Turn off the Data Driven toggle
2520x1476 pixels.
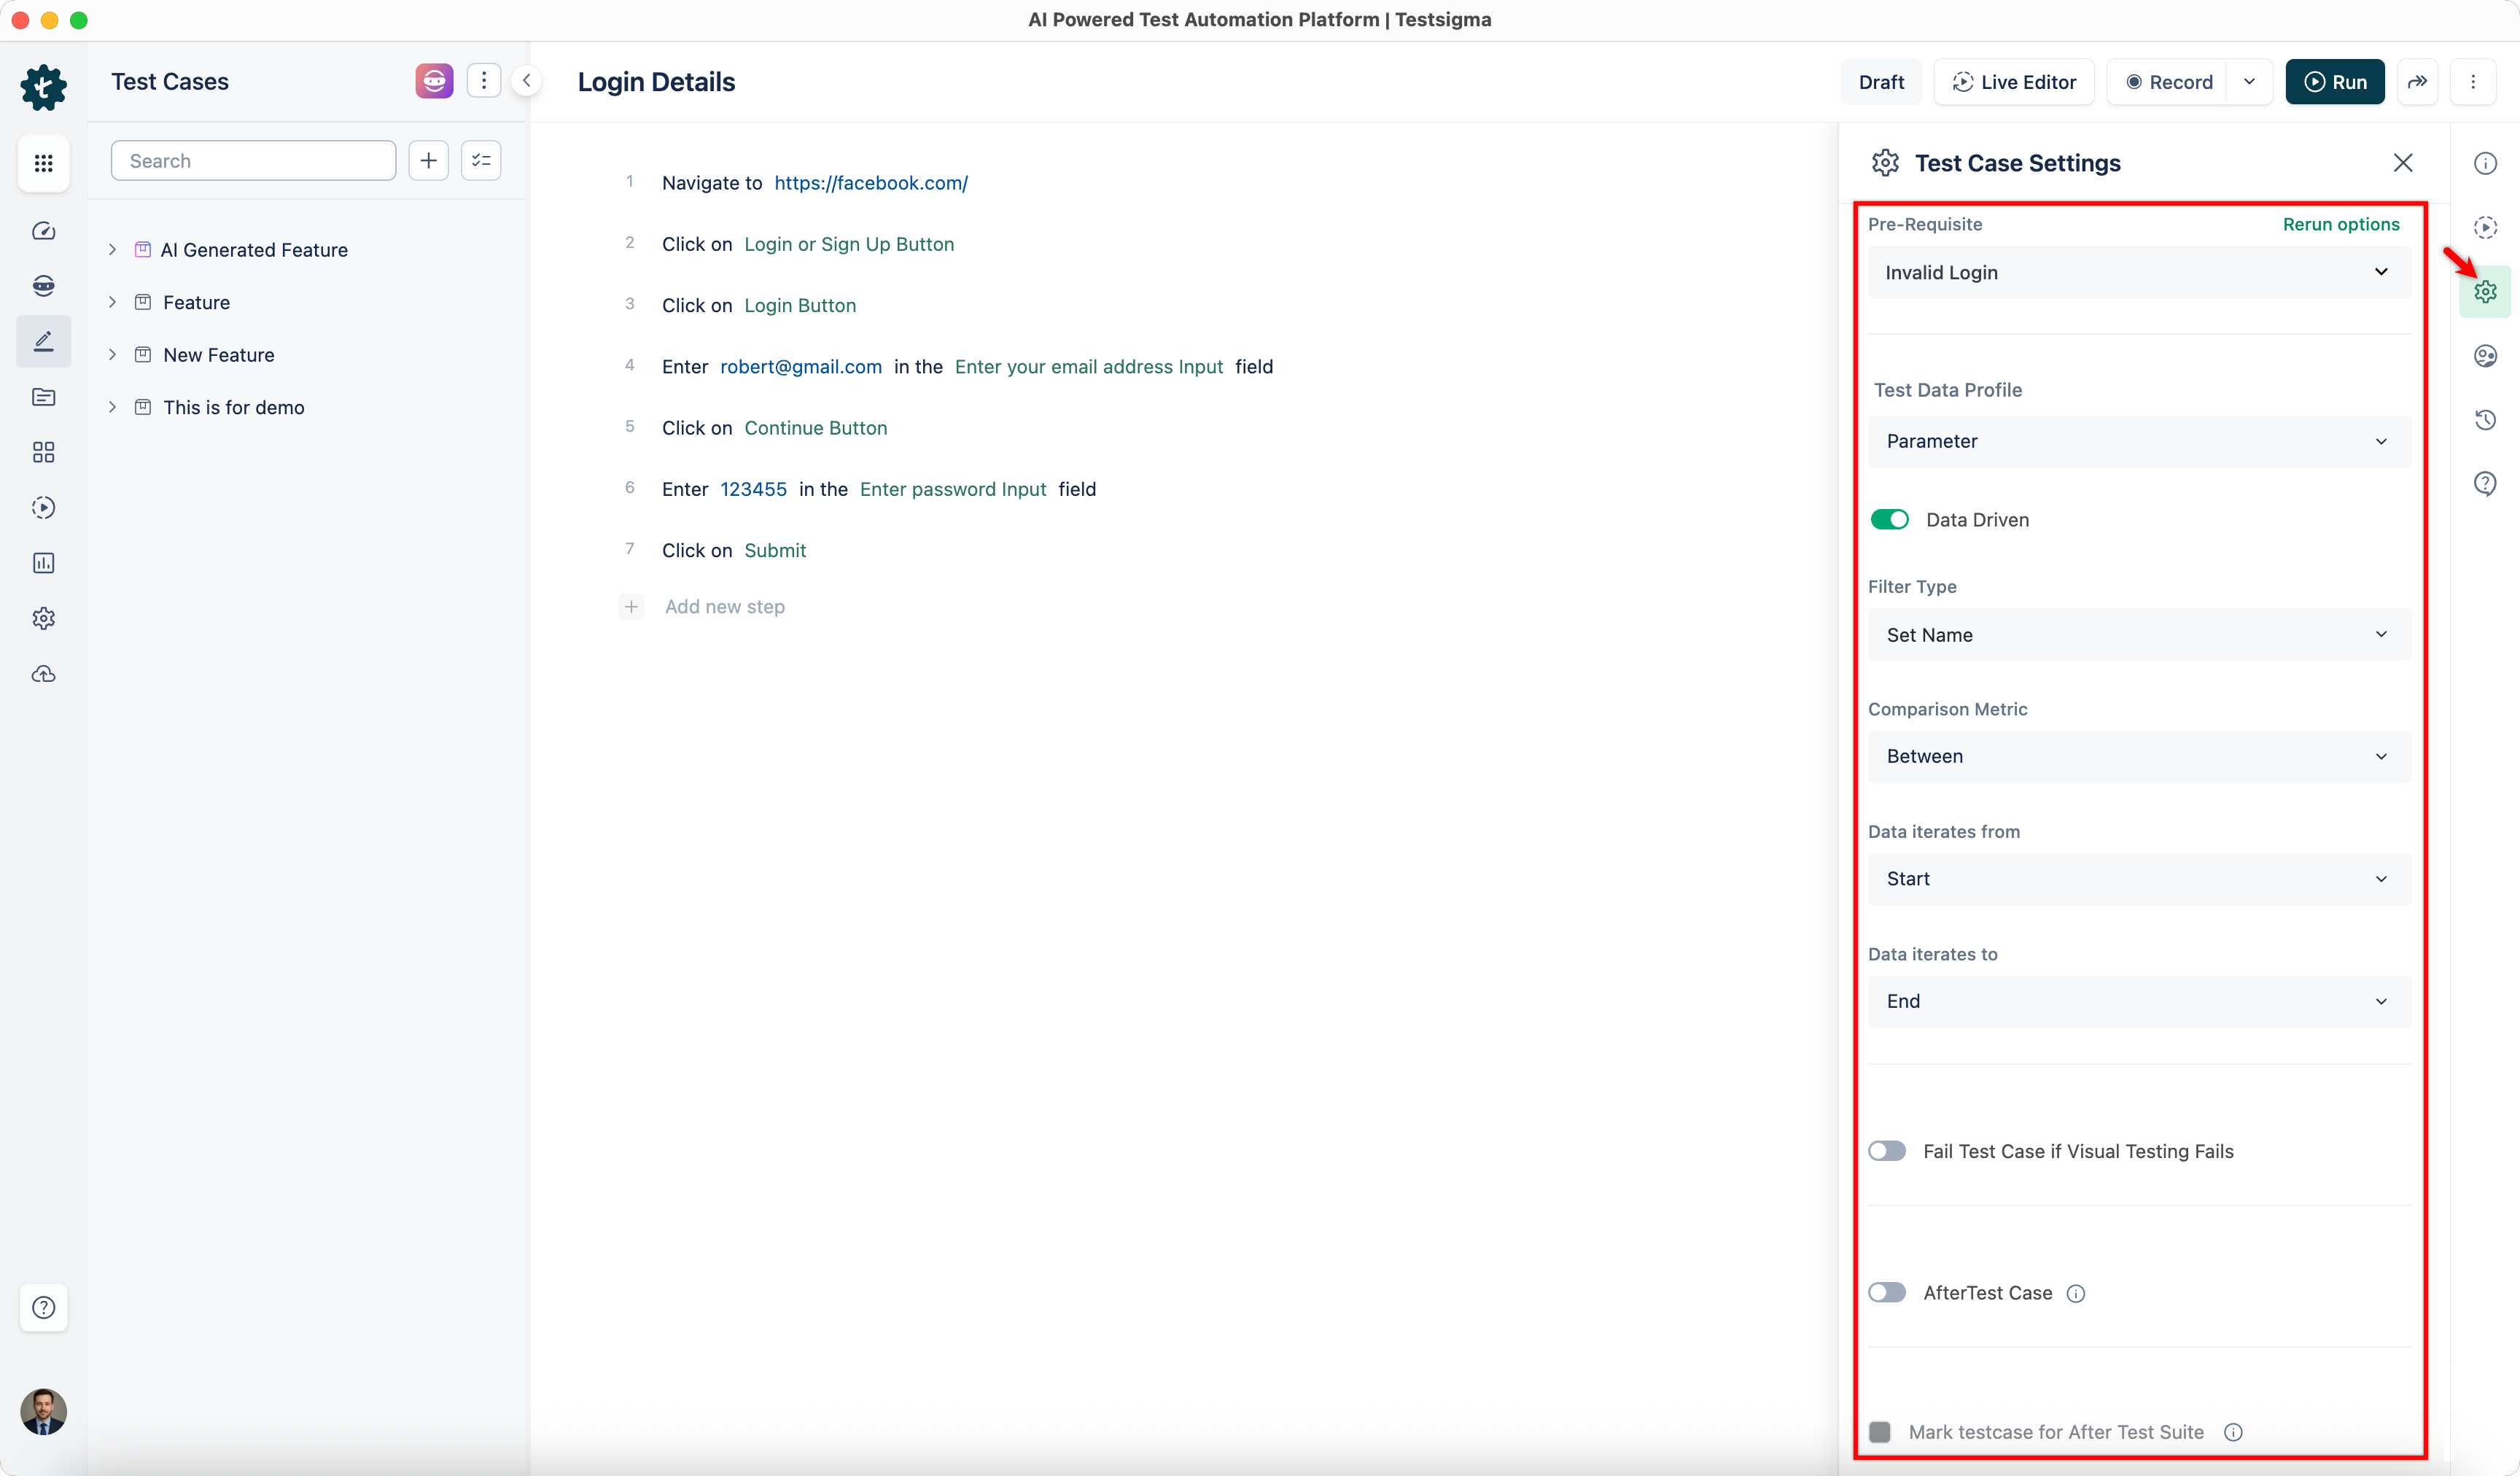[x=1889, y=519]
